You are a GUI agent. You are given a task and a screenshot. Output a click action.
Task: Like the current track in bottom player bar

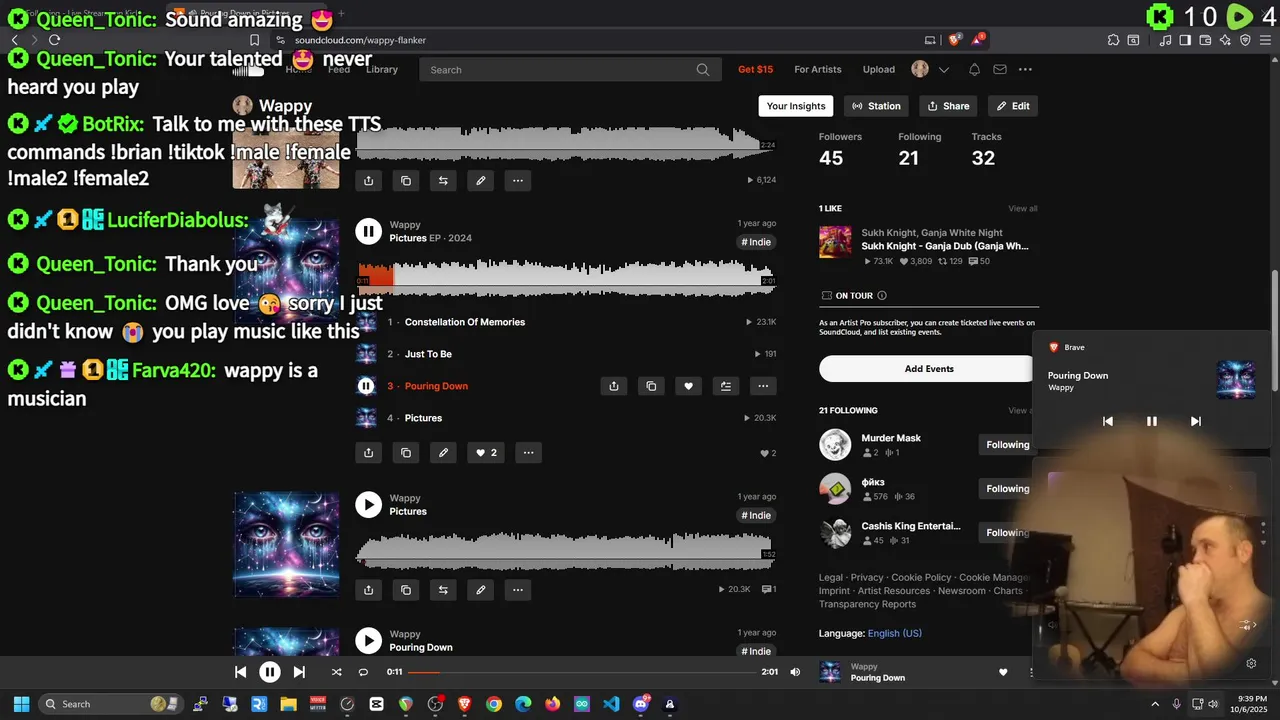pos(1003,672)
